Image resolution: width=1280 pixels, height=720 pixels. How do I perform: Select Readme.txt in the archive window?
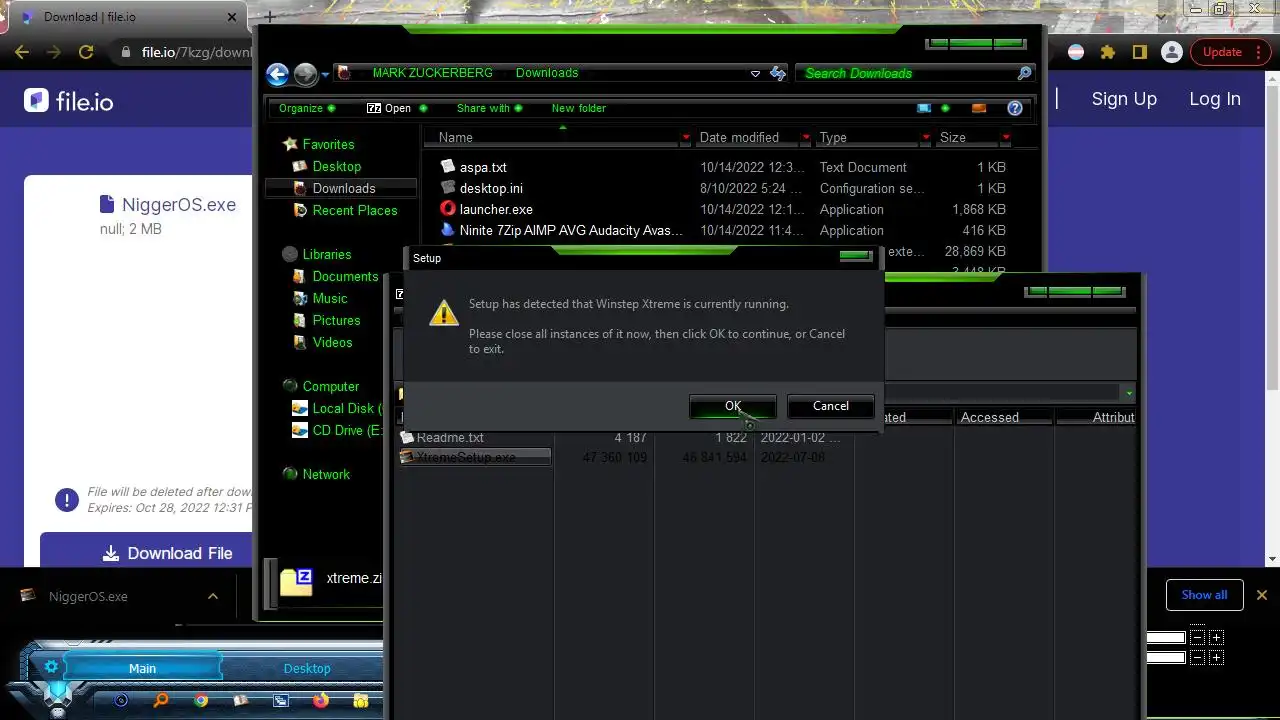tap(450, 437)
